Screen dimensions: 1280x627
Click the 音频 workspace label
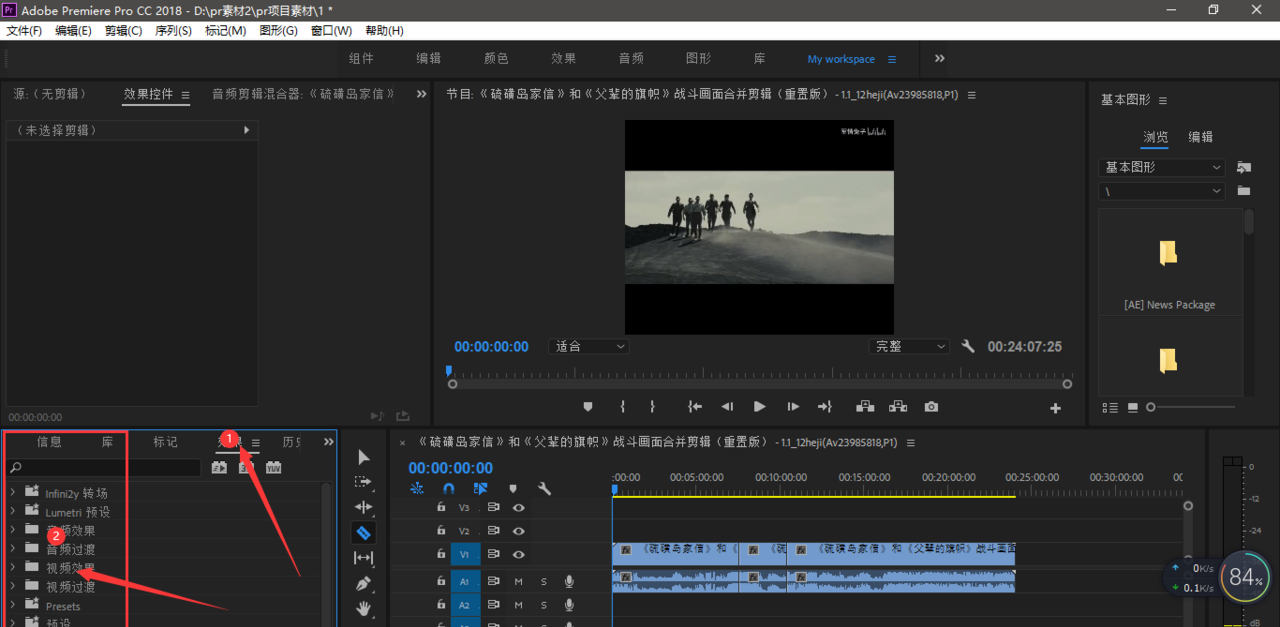tap(631, 59)
